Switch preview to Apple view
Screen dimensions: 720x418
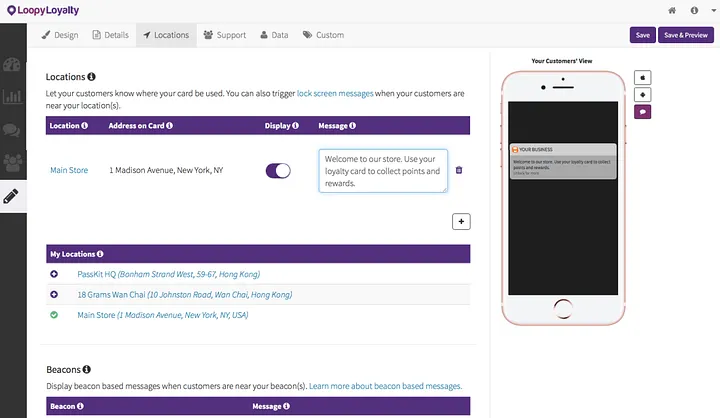click(642, 78)
